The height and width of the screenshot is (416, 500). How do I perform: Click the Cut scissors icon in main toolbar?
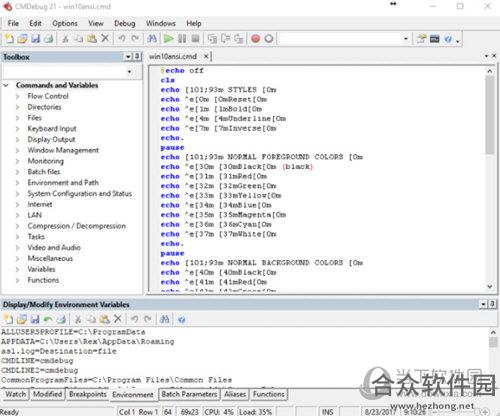65,39
